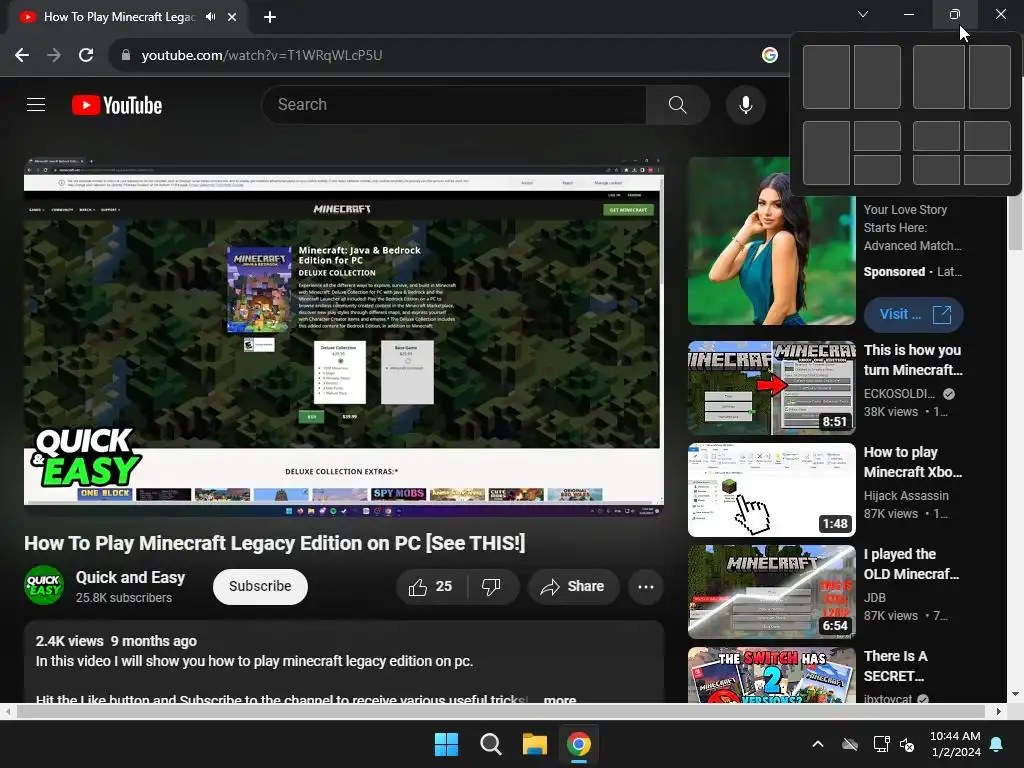Click the Visit sponsored ad button
1024x768 pixels.
tap(914, 315)
